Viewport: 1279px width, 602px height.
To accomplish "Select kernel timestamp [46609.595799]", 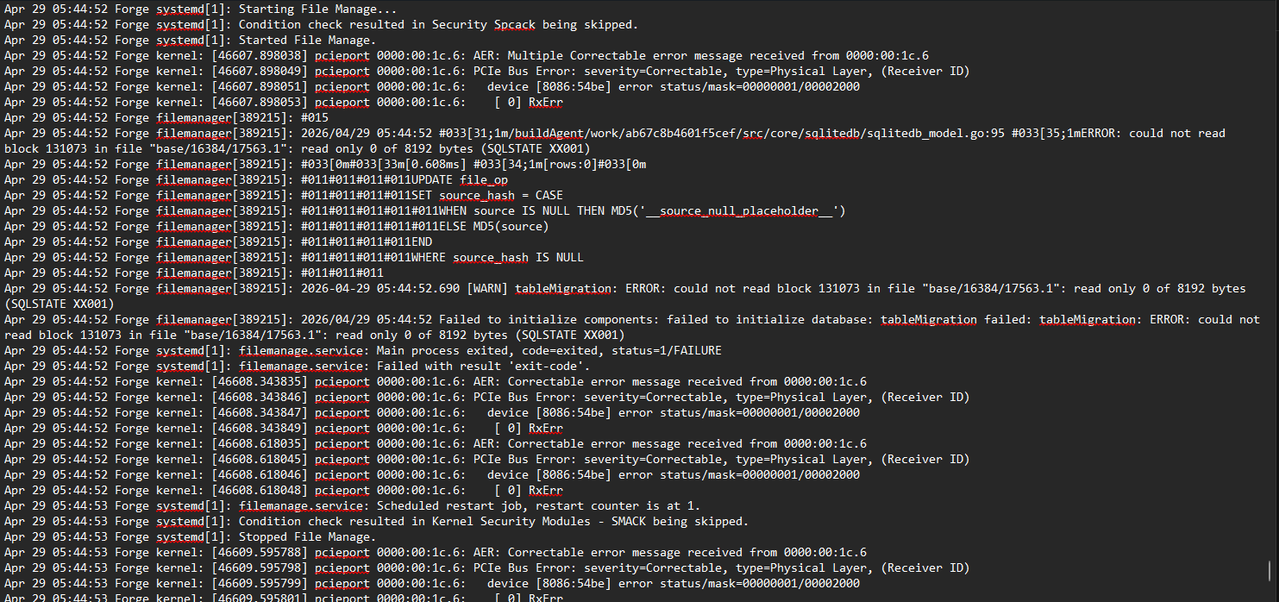I will 260,583.
